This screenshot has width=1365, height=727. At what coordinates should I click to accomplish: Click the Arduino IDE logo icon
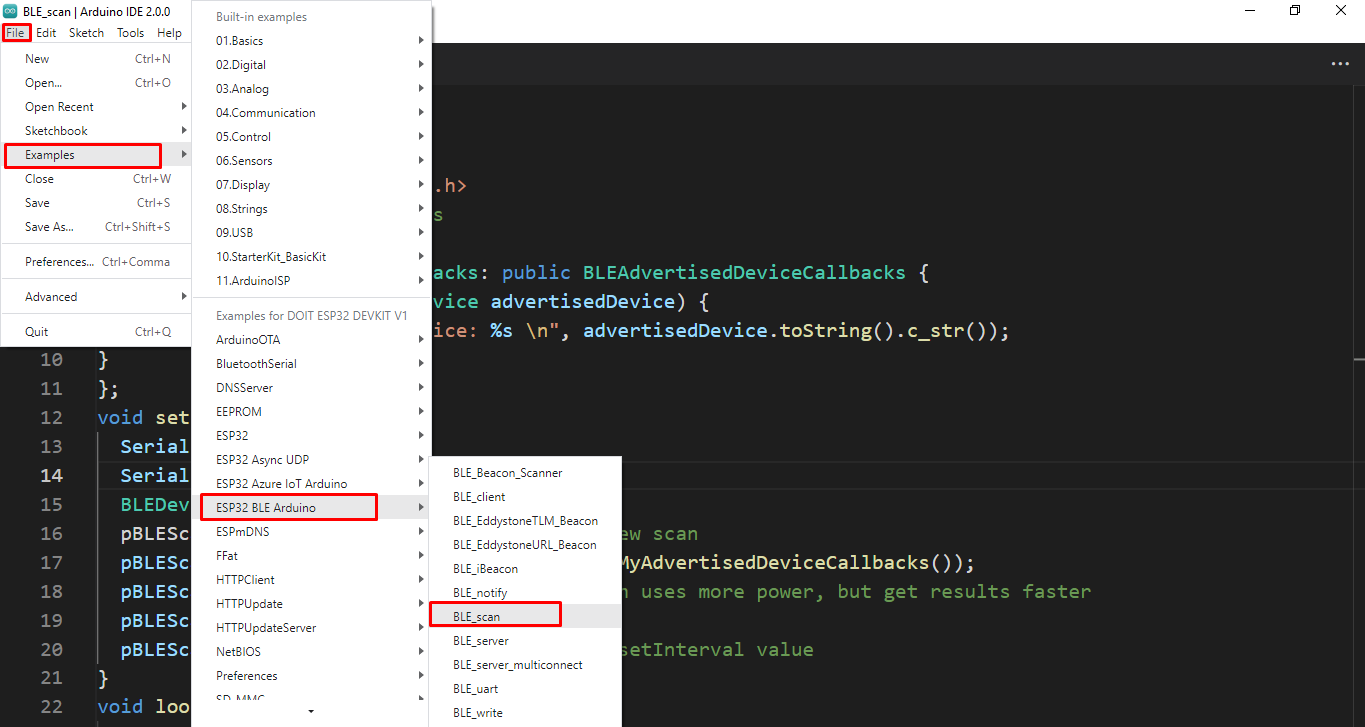[10, 11]
